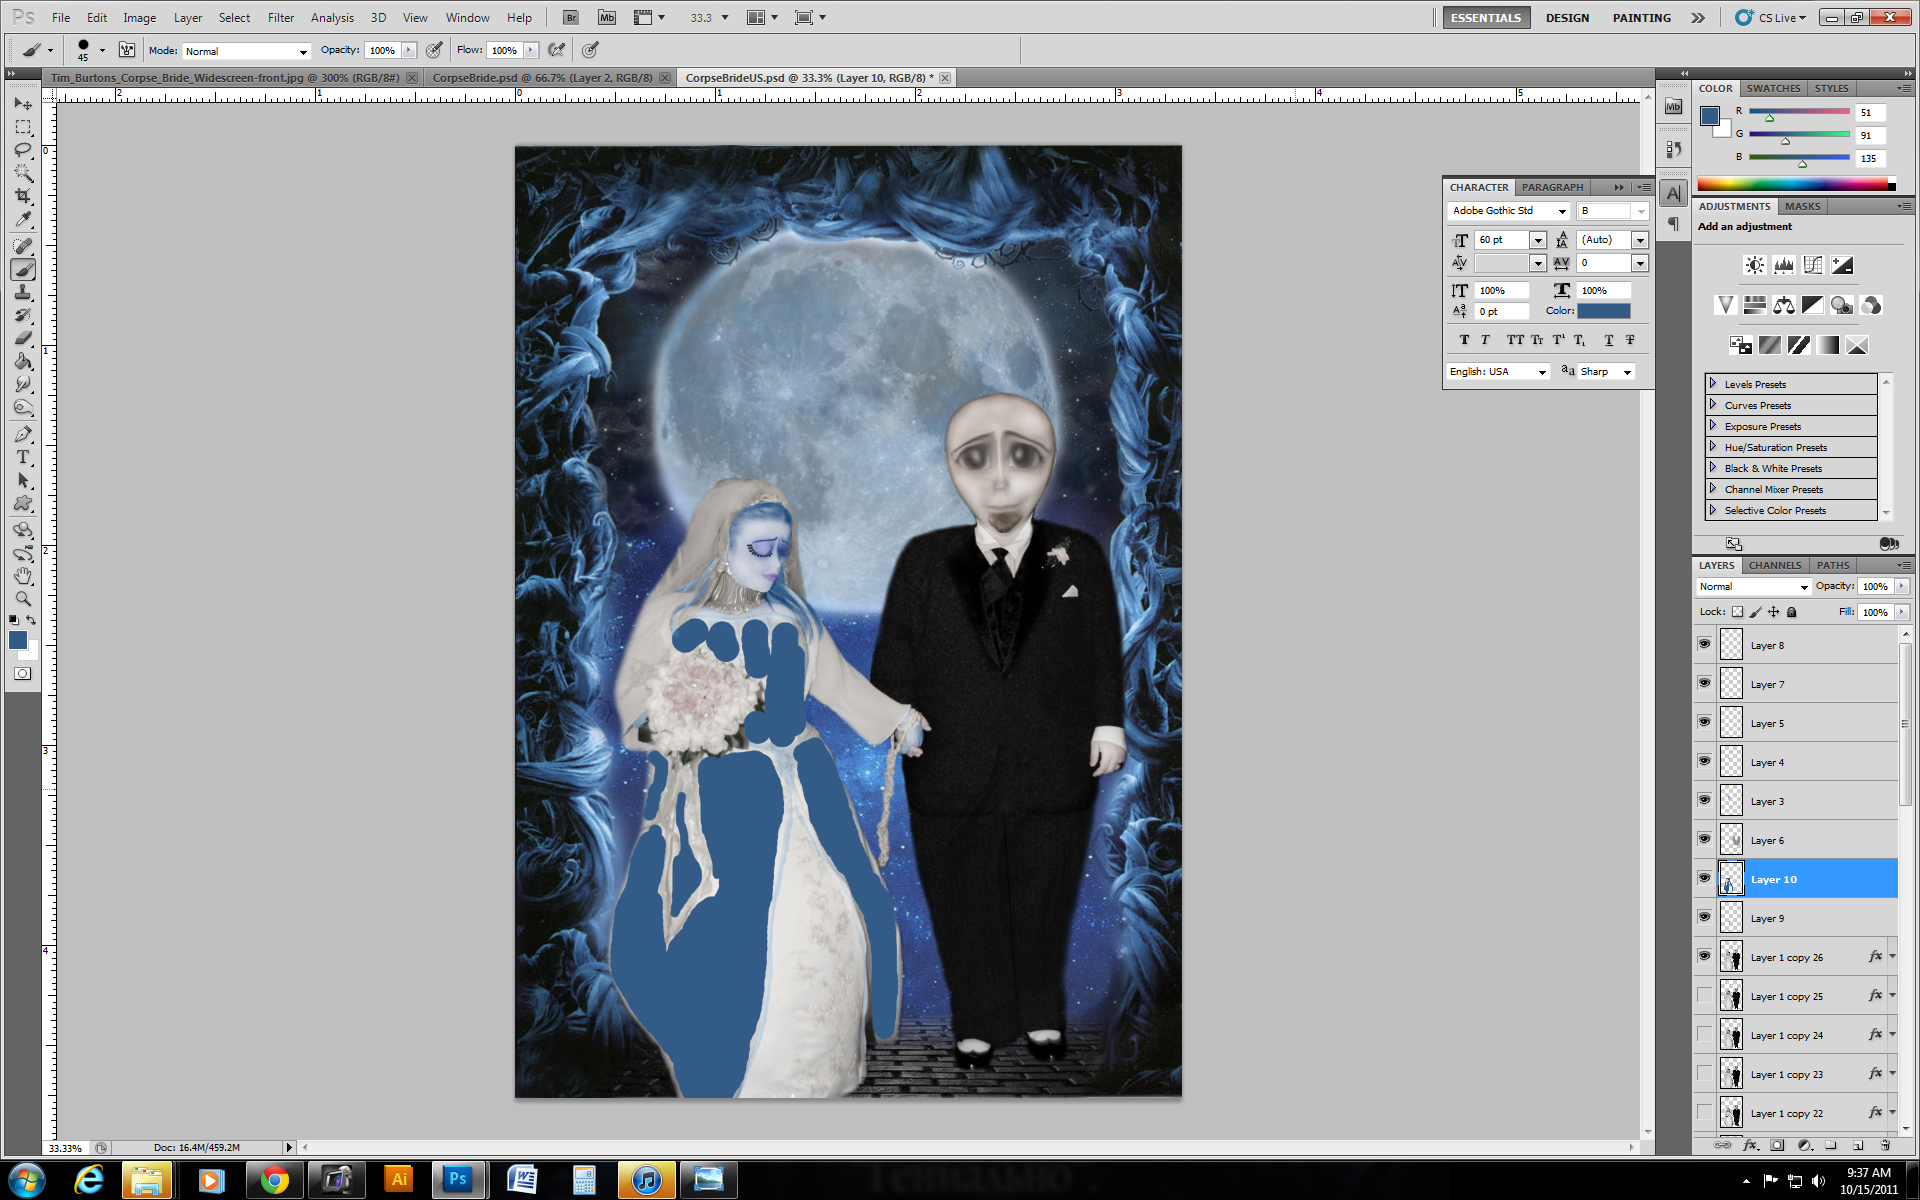Select the Paint Bucket tool
This screenshot has width=1920, height=1200.
(23, 361)
